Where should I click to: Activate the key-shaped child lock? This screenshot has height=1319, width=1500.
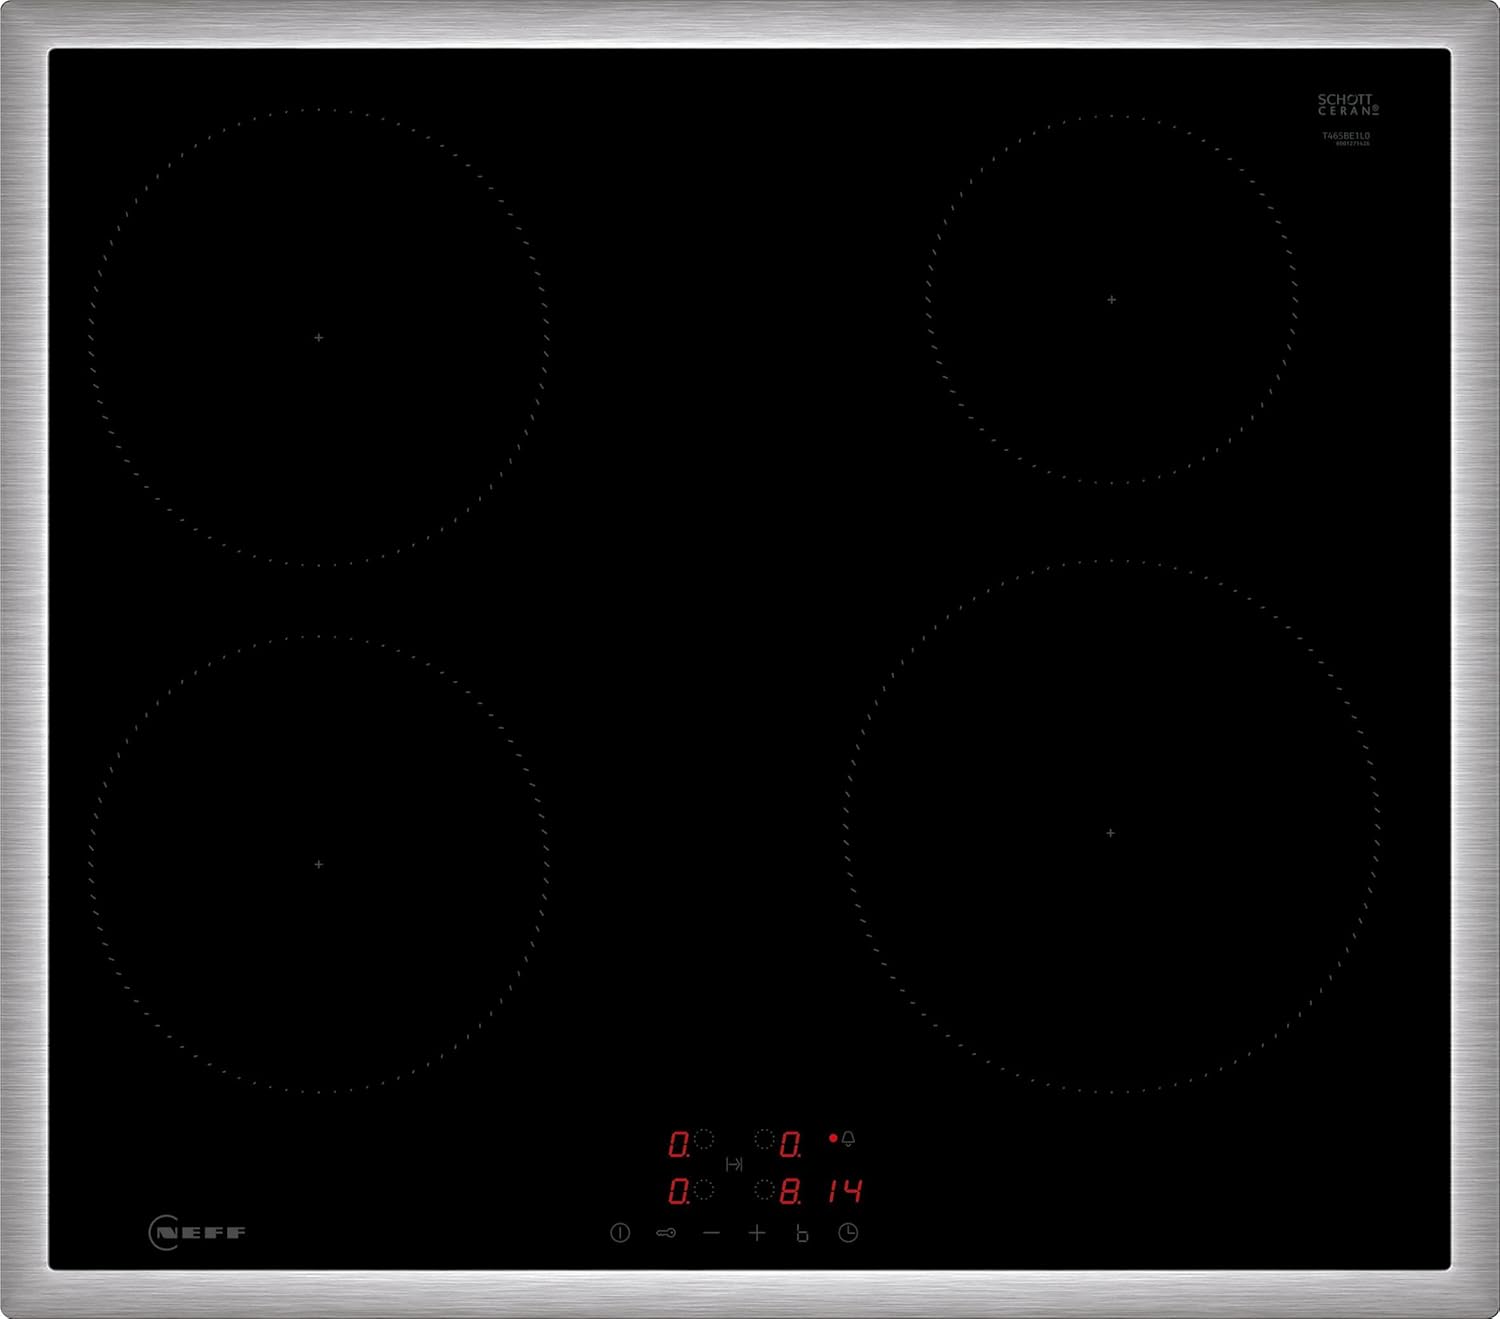[666, 1233]
